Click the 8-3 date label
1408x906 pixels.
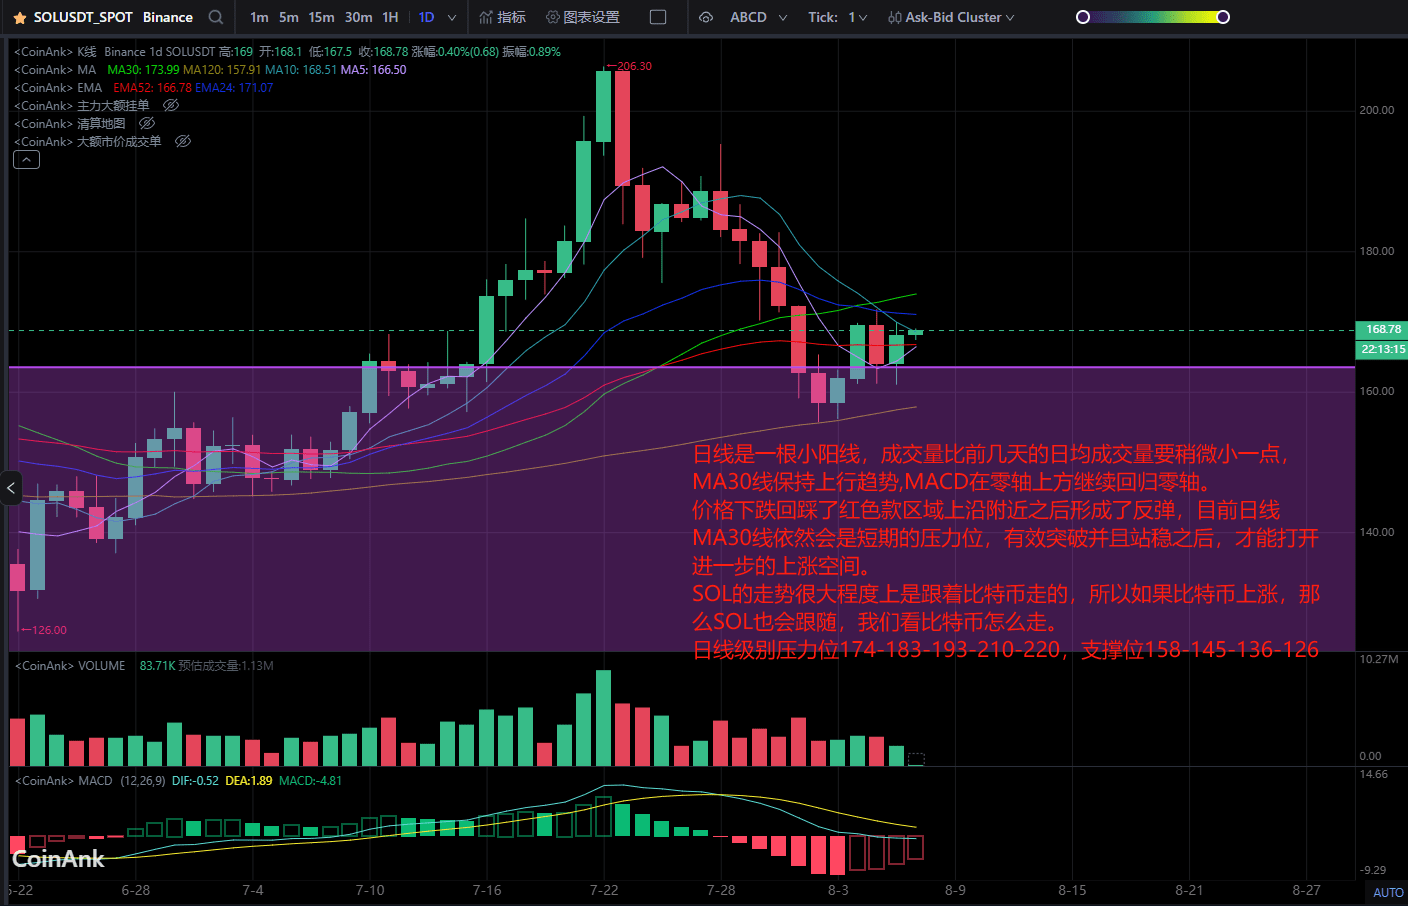pyautogui.click(x=838, y=890)
